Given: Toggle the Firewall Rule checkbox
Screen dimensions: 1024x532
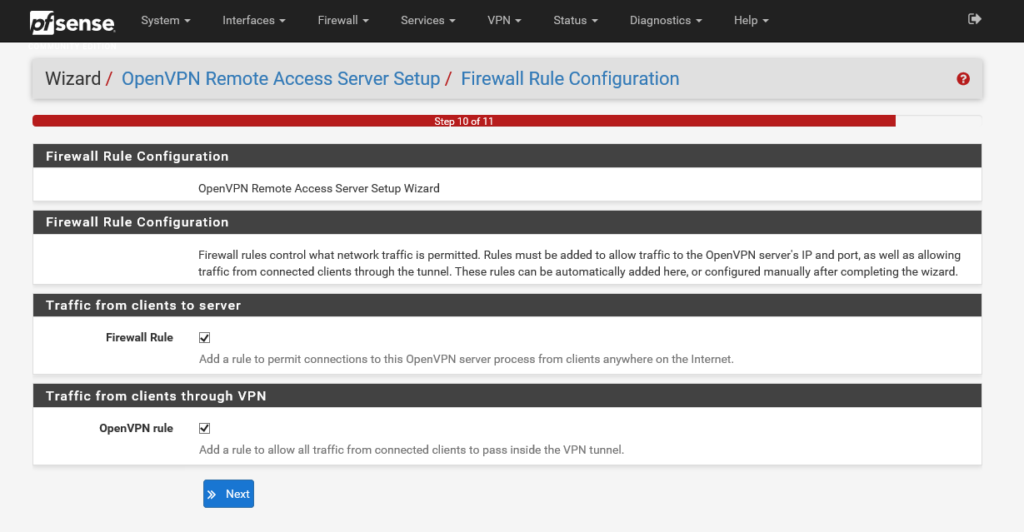Looking at the screenshot, I should 204,337.
